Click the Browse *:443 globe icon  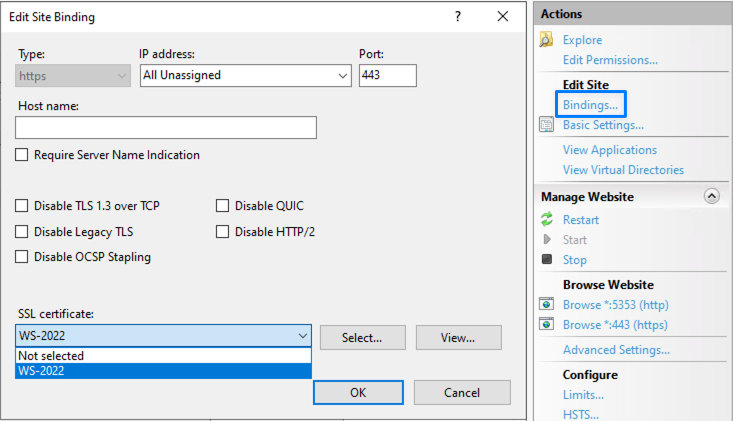pyautogui.click(x=546, y=325)
